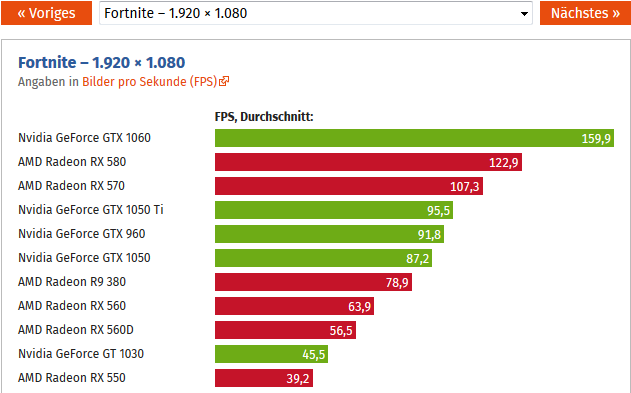Screen dimensions: 631x393
Task: Go to next chart with Nächstes button
Action: click(586, 13)
